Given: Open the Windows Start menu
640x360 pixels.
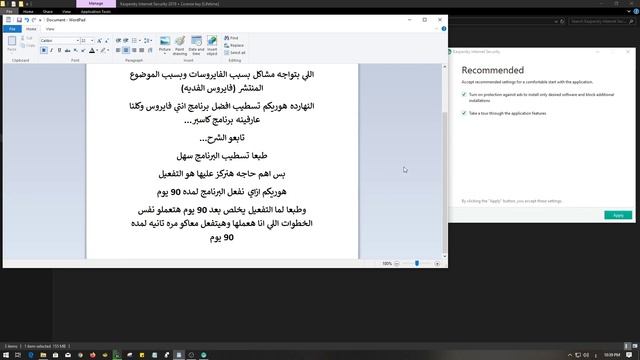Looking at the screenshot, I should (x=6, y=355).
